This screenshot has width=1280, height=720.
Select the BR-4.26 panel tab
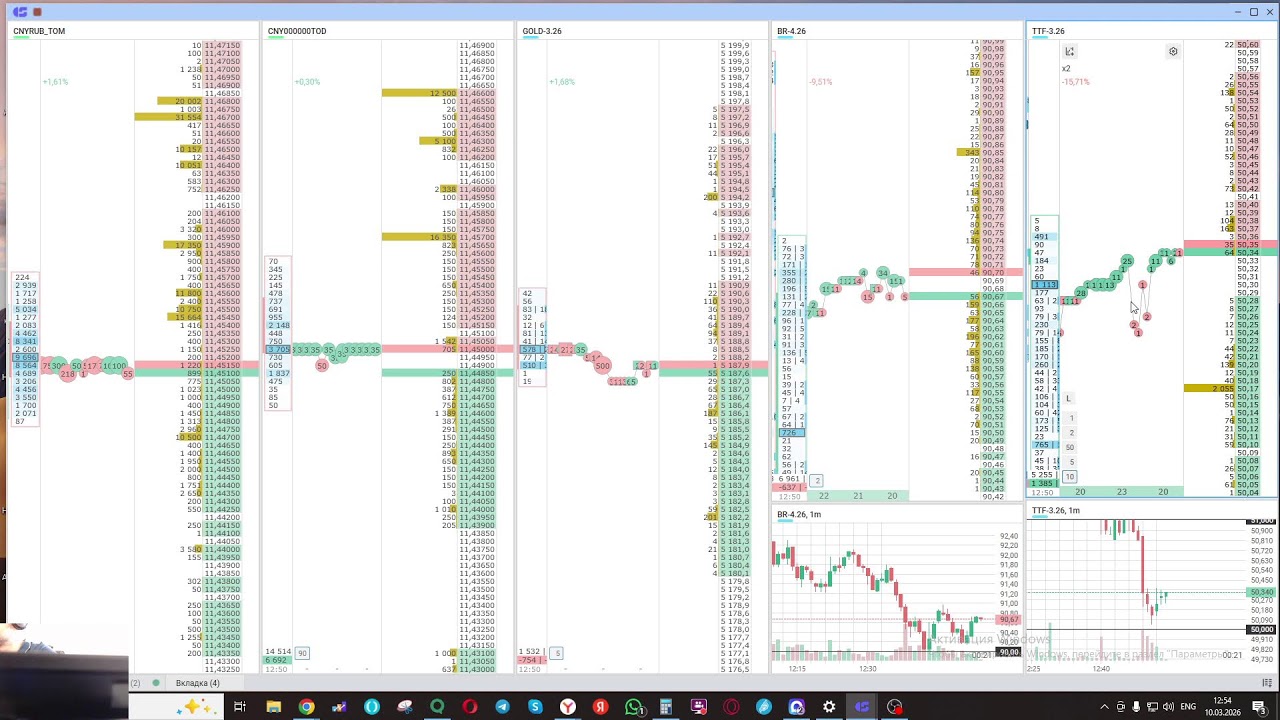(791, 31)
